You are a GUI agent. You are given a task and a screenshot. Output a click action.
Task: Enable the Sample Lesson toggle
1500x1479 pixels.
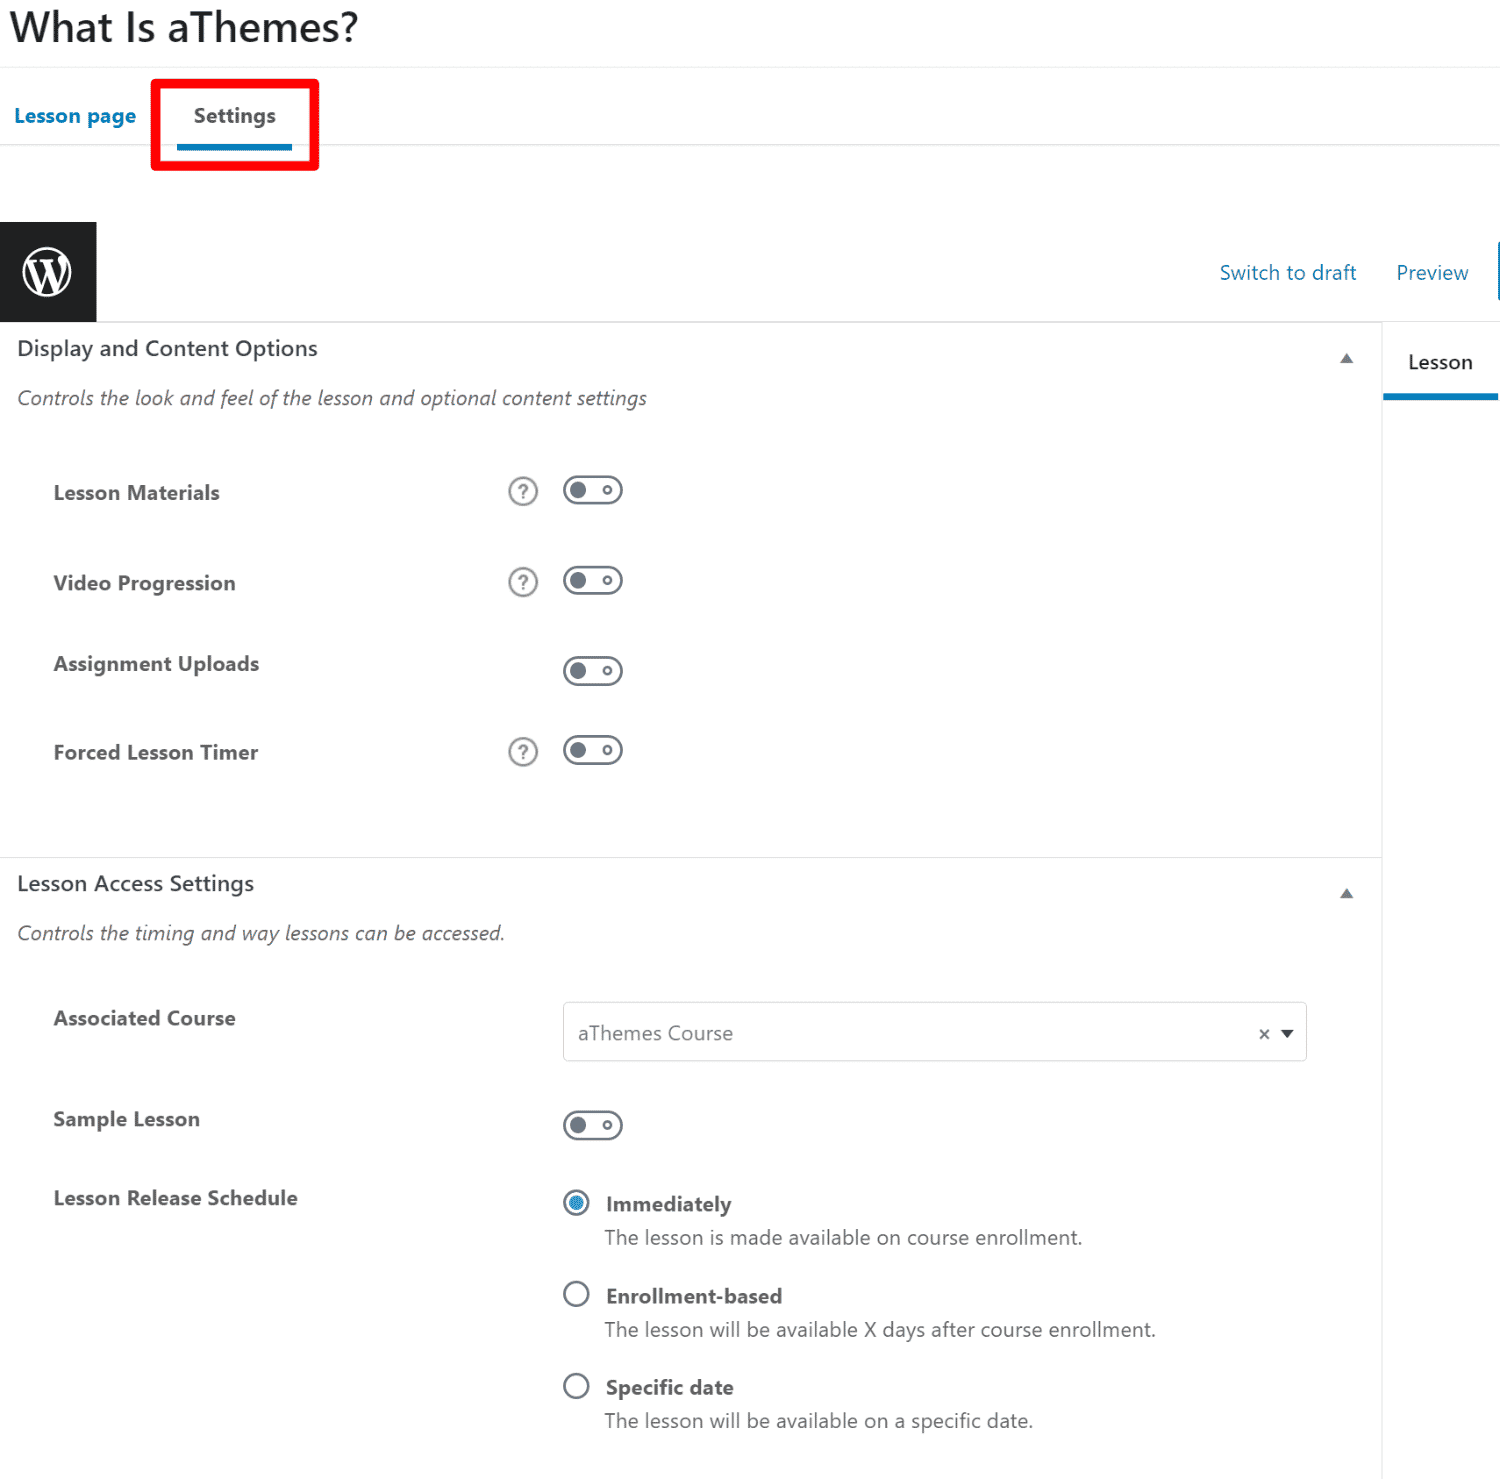[593, 1125]
